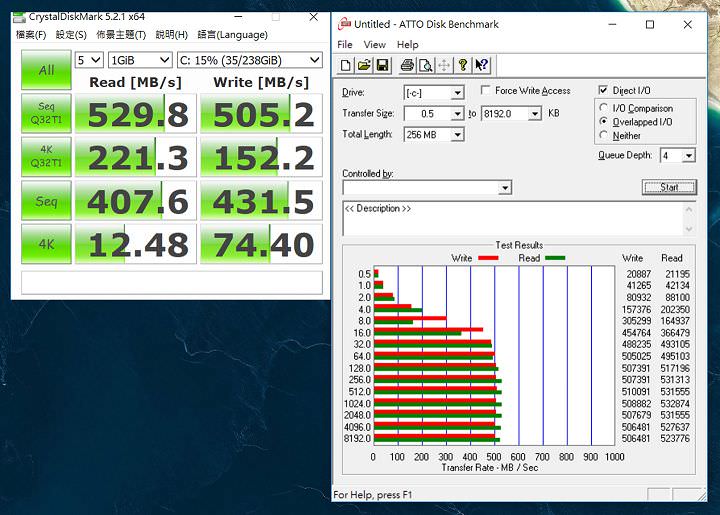The image size is (720, 515).
Task: Click the red Write legend swatch
Action: tap(488, 258)
